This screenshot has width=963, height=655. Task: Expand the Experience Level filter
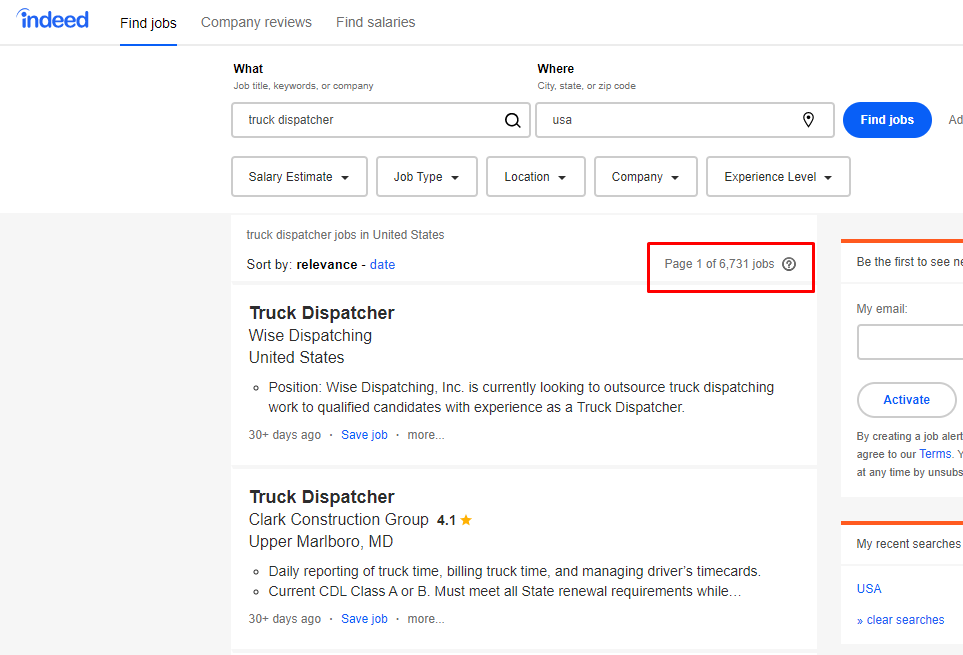pos(778,177)
